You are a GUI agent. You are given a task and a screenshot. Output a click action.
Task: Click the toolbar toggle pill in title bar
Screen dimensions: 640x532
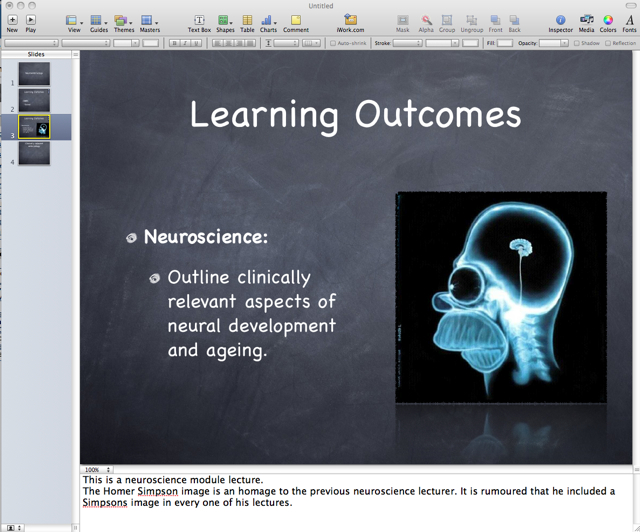[x=631, y=6]
